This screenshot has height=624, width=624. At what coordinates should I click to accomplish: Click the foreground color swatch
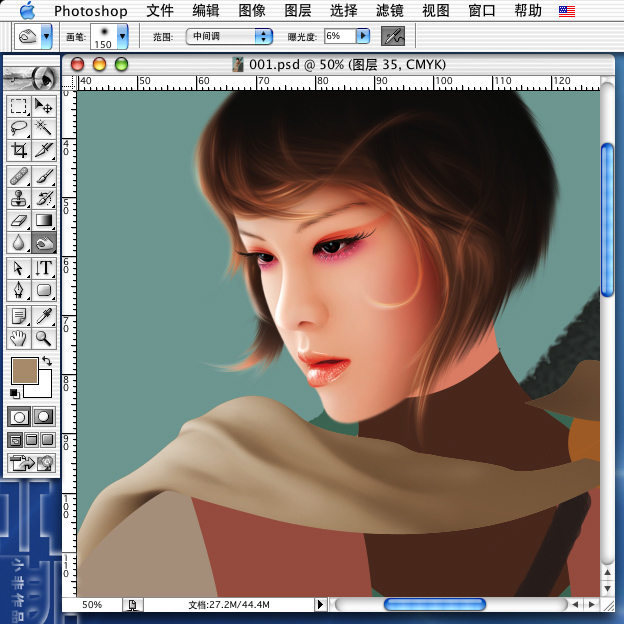(24, 371)
